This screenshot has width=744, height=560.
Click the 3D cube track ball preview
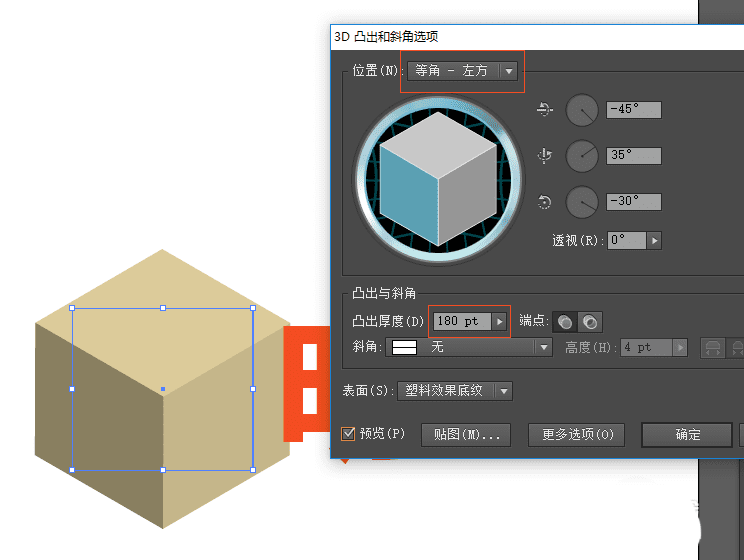(438, 180)
